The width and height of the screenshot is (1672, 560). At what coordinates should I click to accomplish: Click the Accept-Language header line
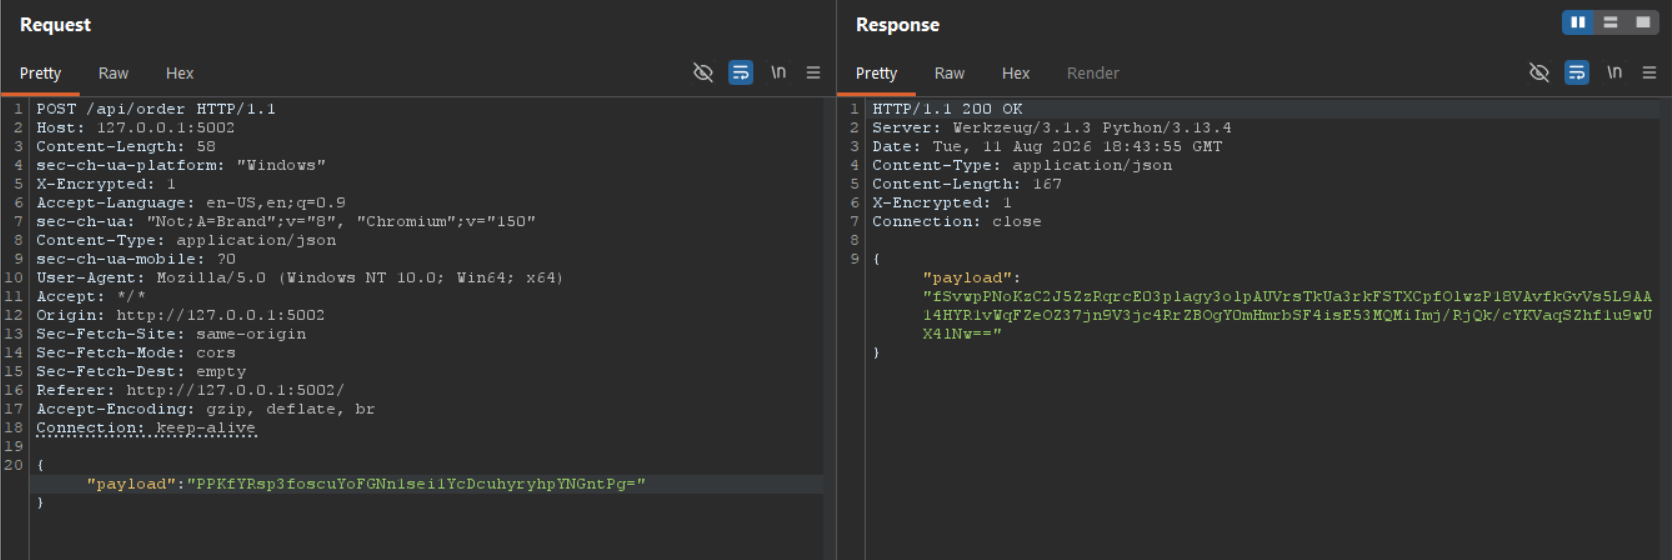click(x=191, y=203)
